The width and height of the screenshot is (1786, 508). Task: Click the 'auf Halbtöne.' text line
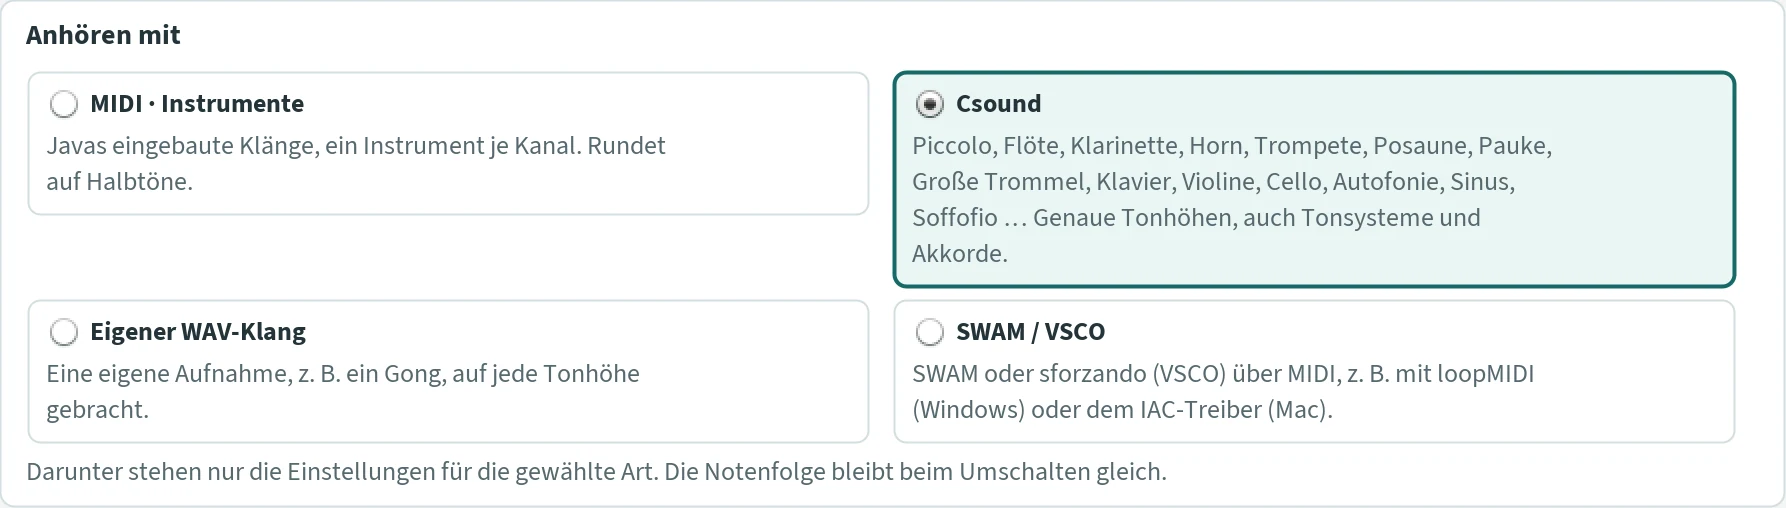pos(119,182)
